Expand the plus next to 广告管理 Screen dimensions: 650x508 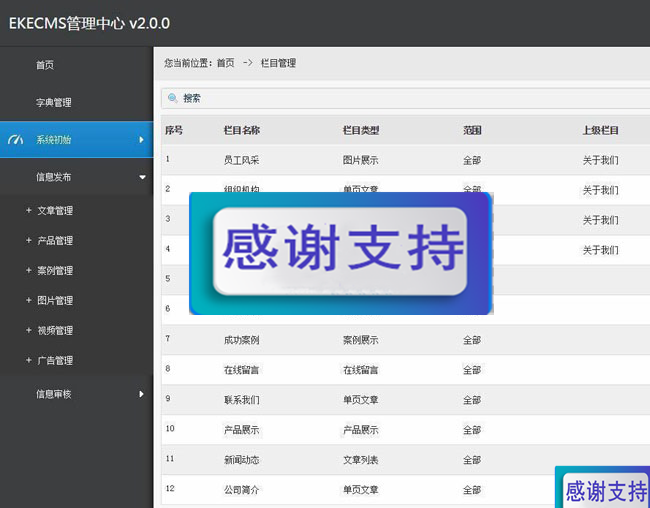click(29, 360)
